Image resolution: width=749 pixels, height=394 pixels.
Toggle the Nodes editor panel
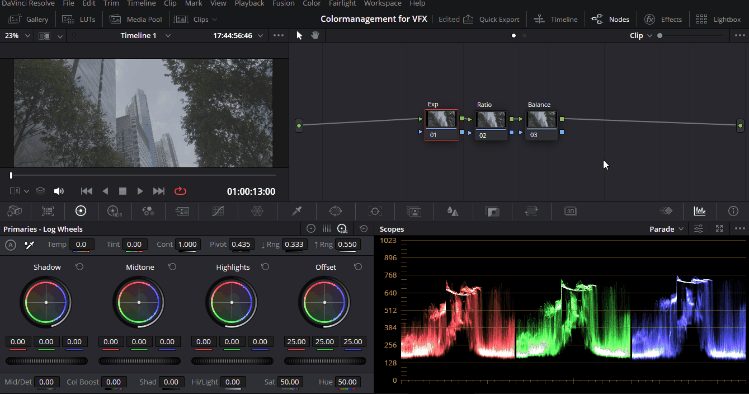[x=610, y=20]
